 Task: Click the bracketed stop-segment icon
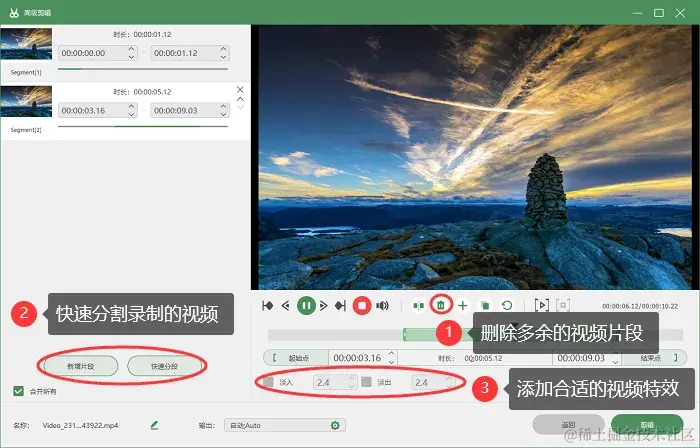[x=563, y=305]
